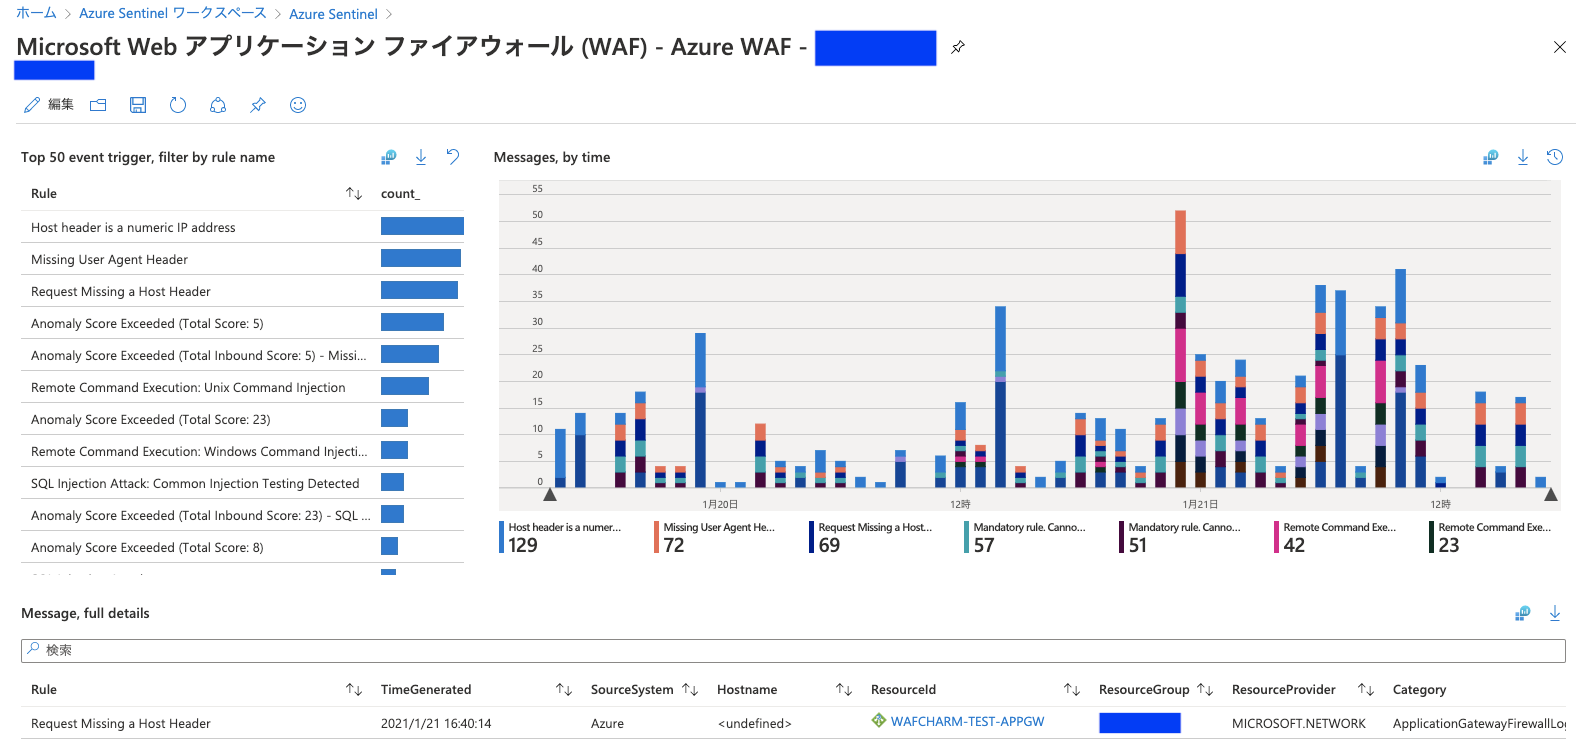The height and width of the screenshot is (740, 1588).
Task: Sort details grid by ResourceProvider
Action: pos(1366,689)
